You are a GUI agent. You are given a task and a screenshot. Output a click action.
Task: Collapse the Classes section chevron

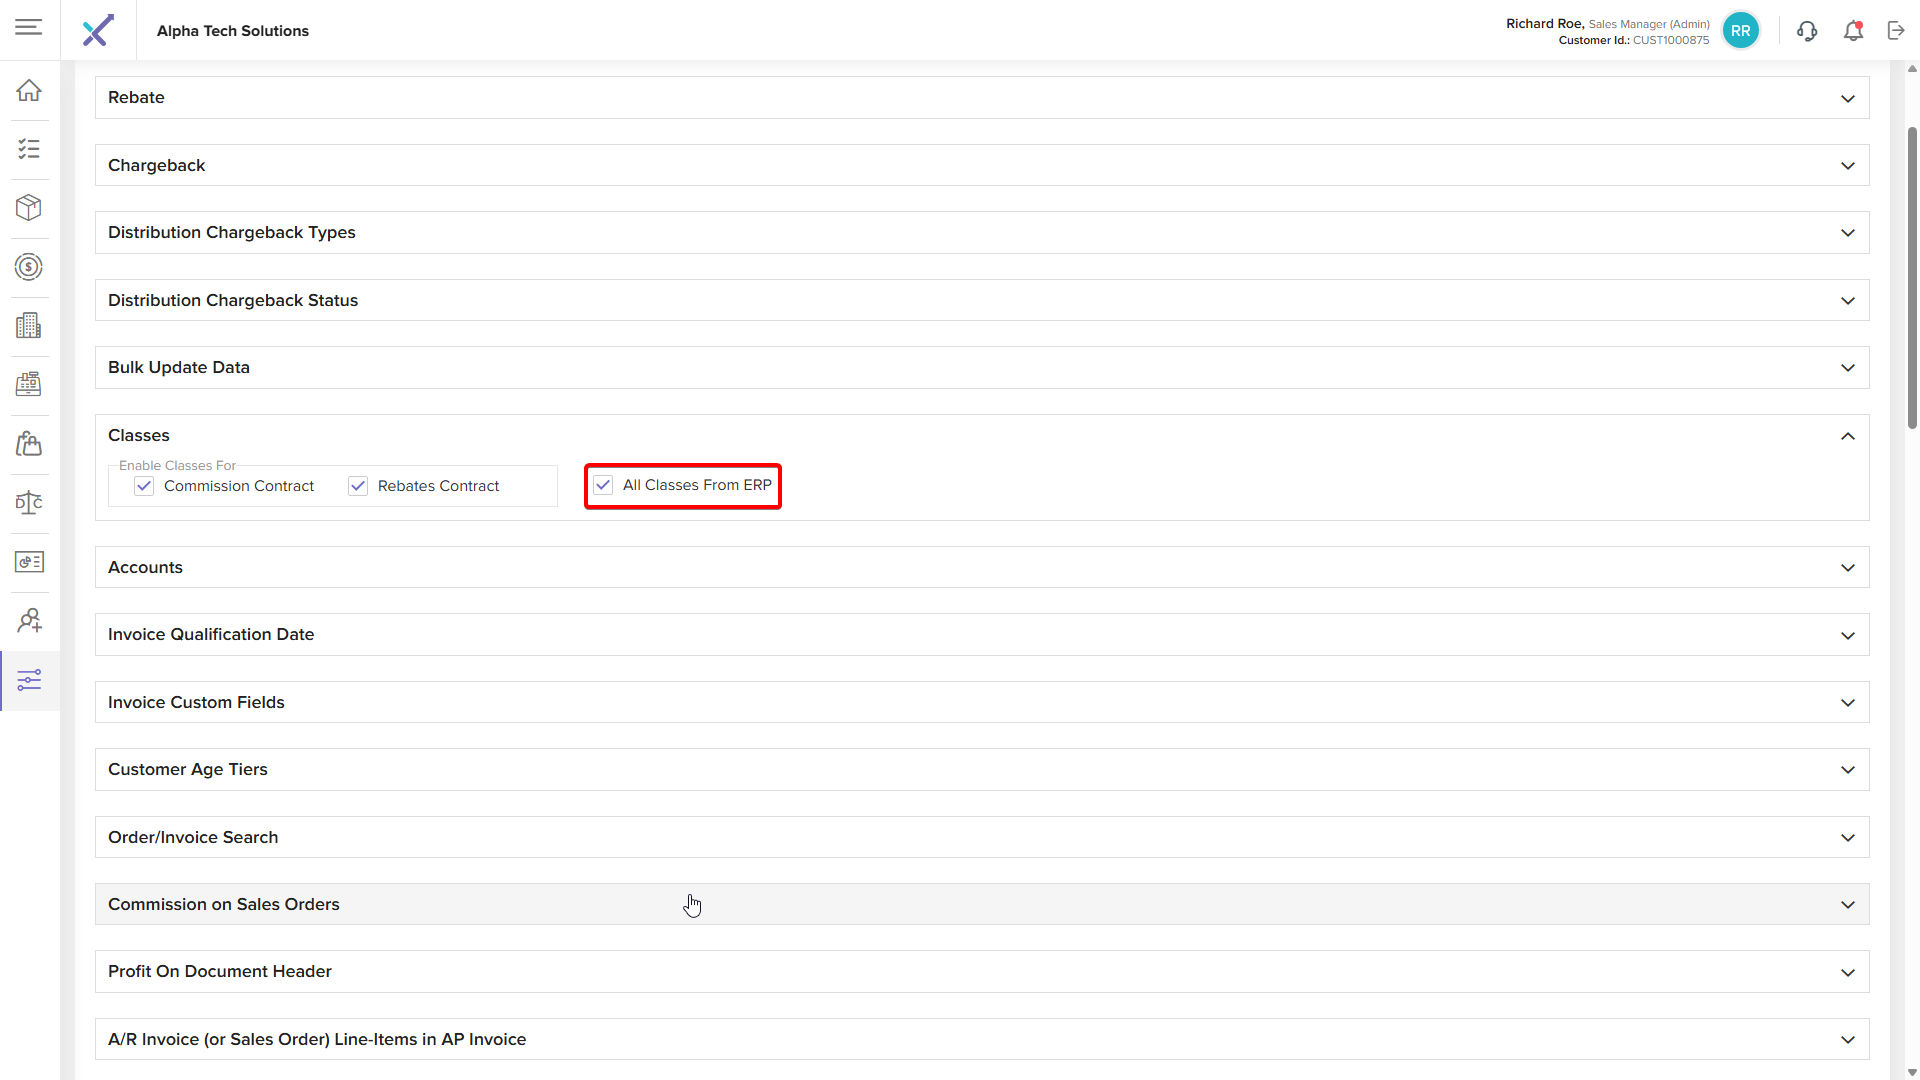tap(1847, 436)
